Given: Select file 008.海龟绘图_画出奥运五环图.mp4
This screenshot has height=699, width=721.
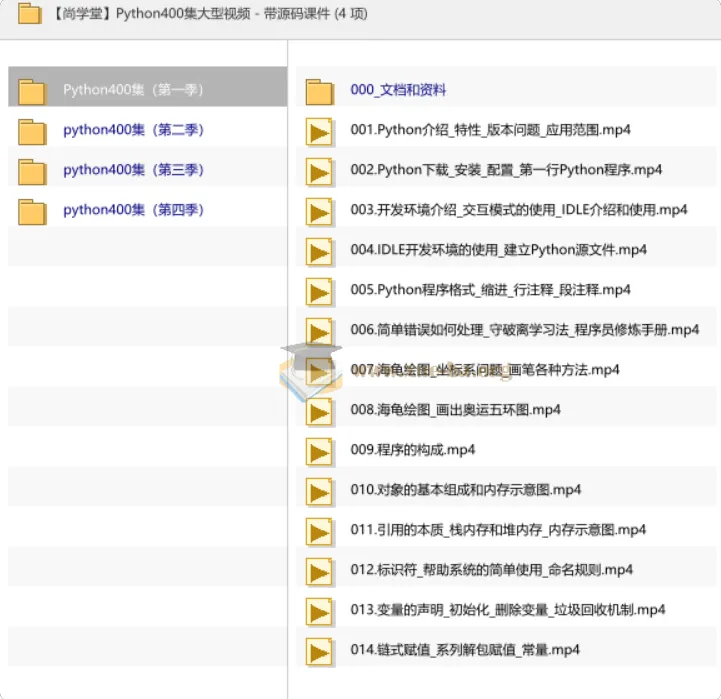Looking at the screenshot, I should point(455,410).
